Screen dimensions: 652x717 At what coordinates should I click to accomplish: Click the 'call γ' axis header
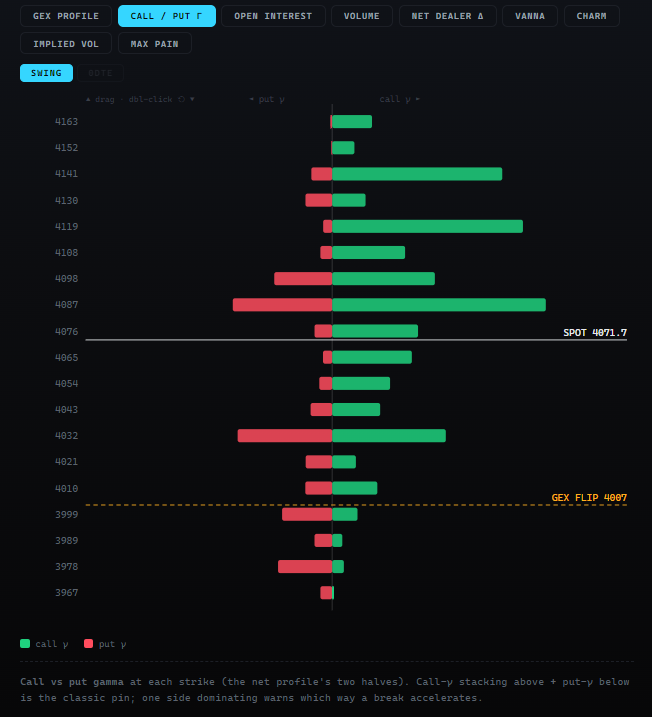coord(400,99)
